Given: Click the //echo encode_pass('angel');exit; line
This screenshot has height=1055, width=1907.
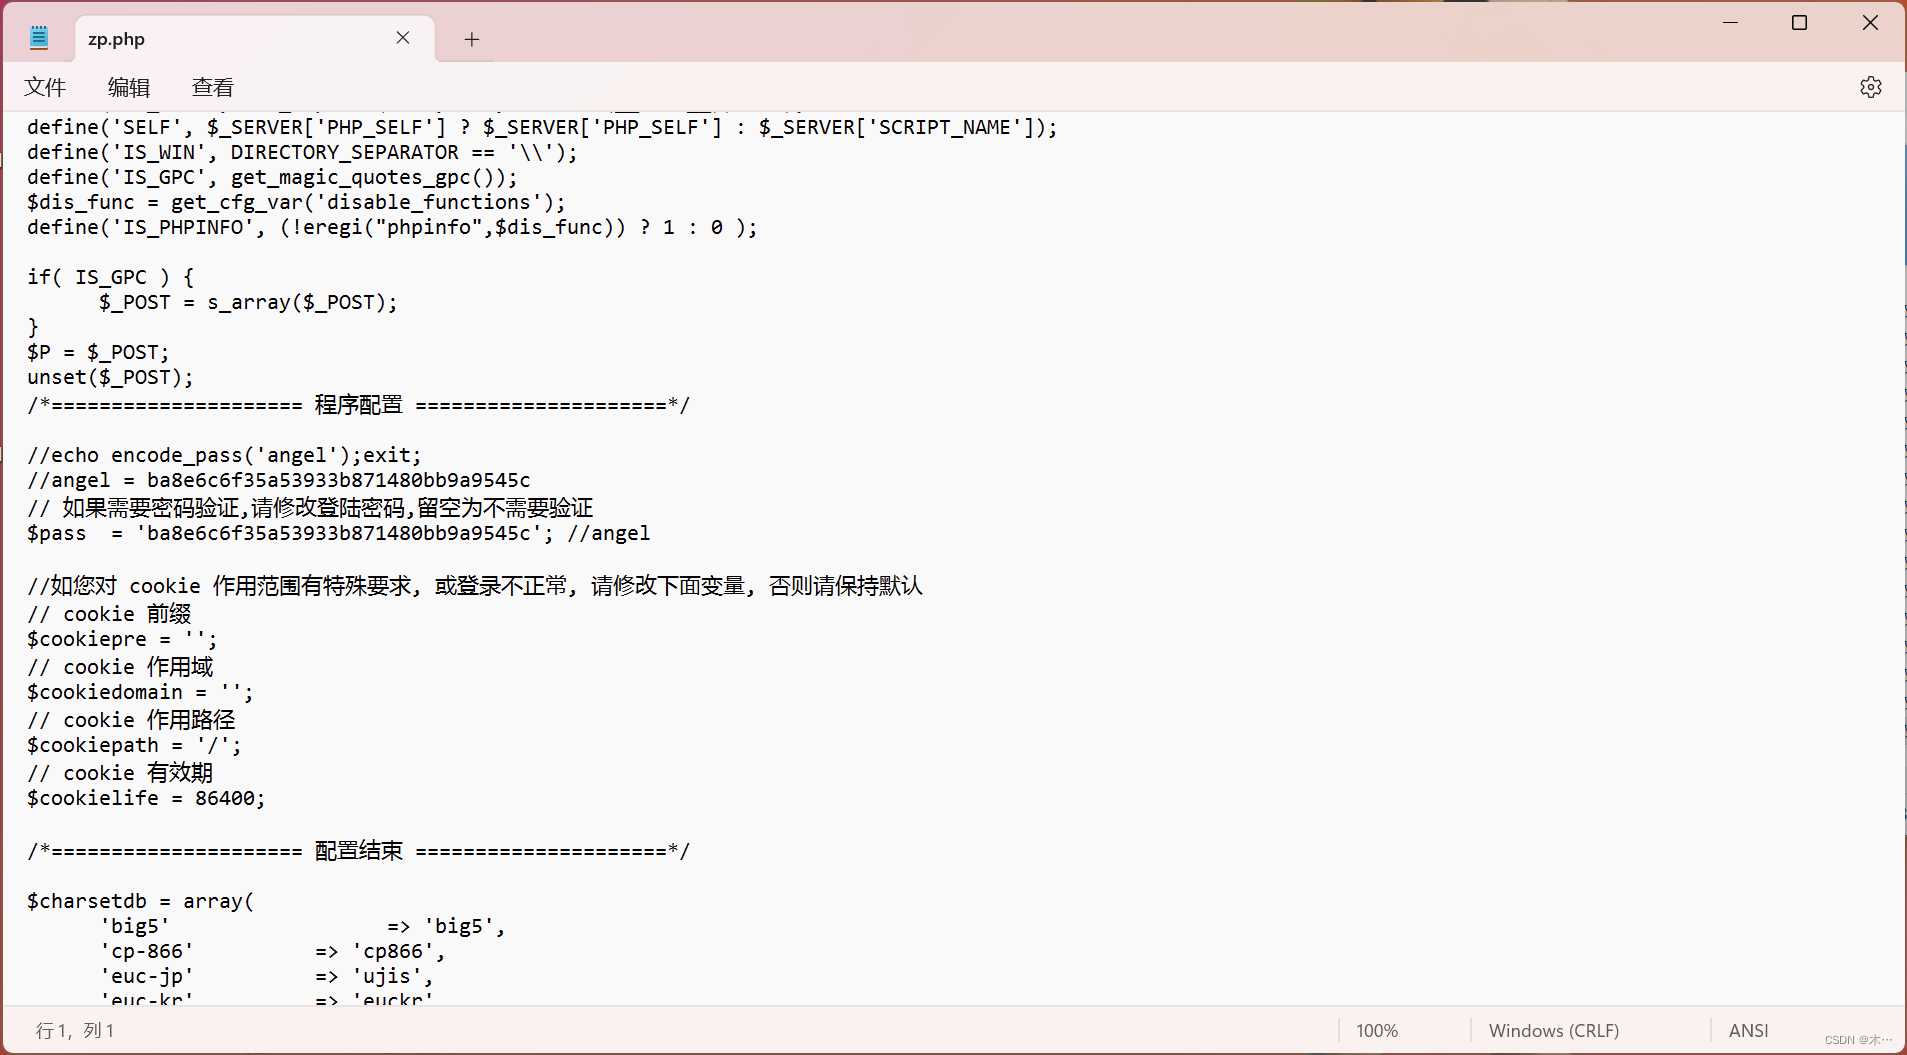Looking at the screenshot, I should pos(224,455).
